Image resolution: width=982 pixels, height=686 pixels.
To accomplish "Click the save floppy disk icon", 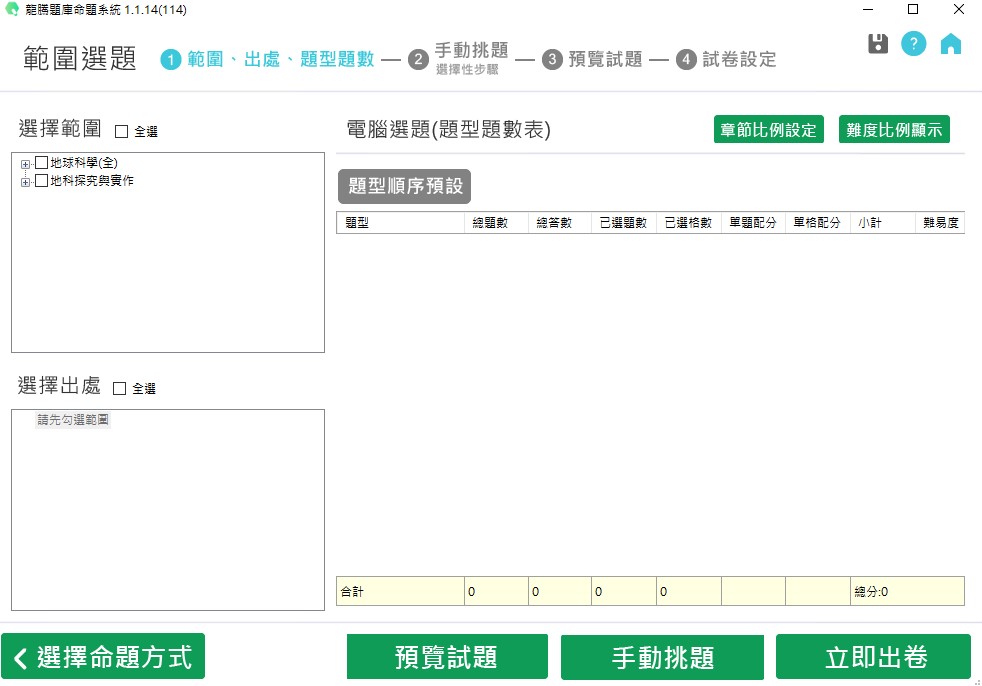I will click(878, 44).
